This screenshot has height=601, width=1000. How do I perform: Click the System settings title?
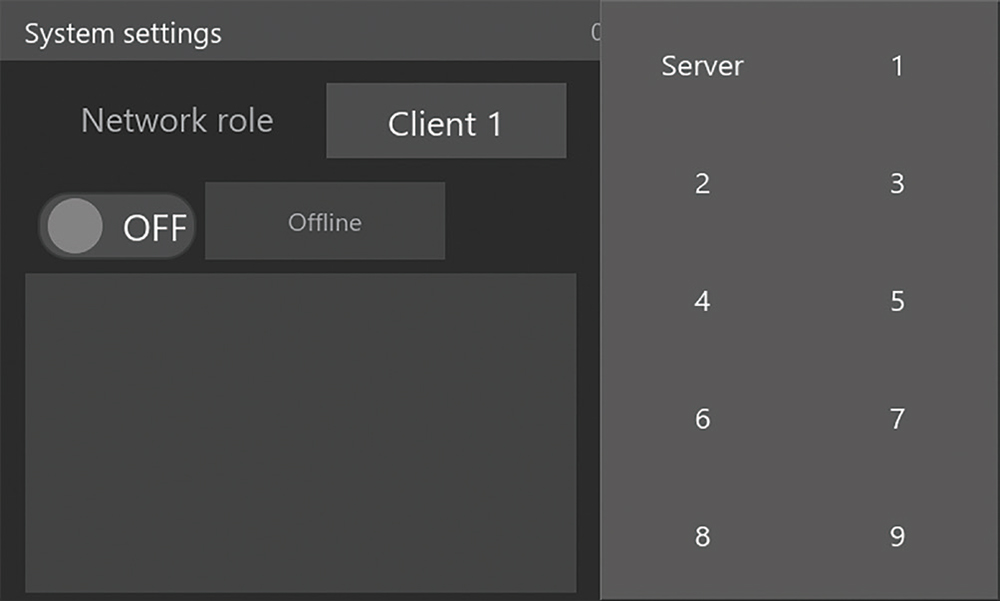click(123, 33)
